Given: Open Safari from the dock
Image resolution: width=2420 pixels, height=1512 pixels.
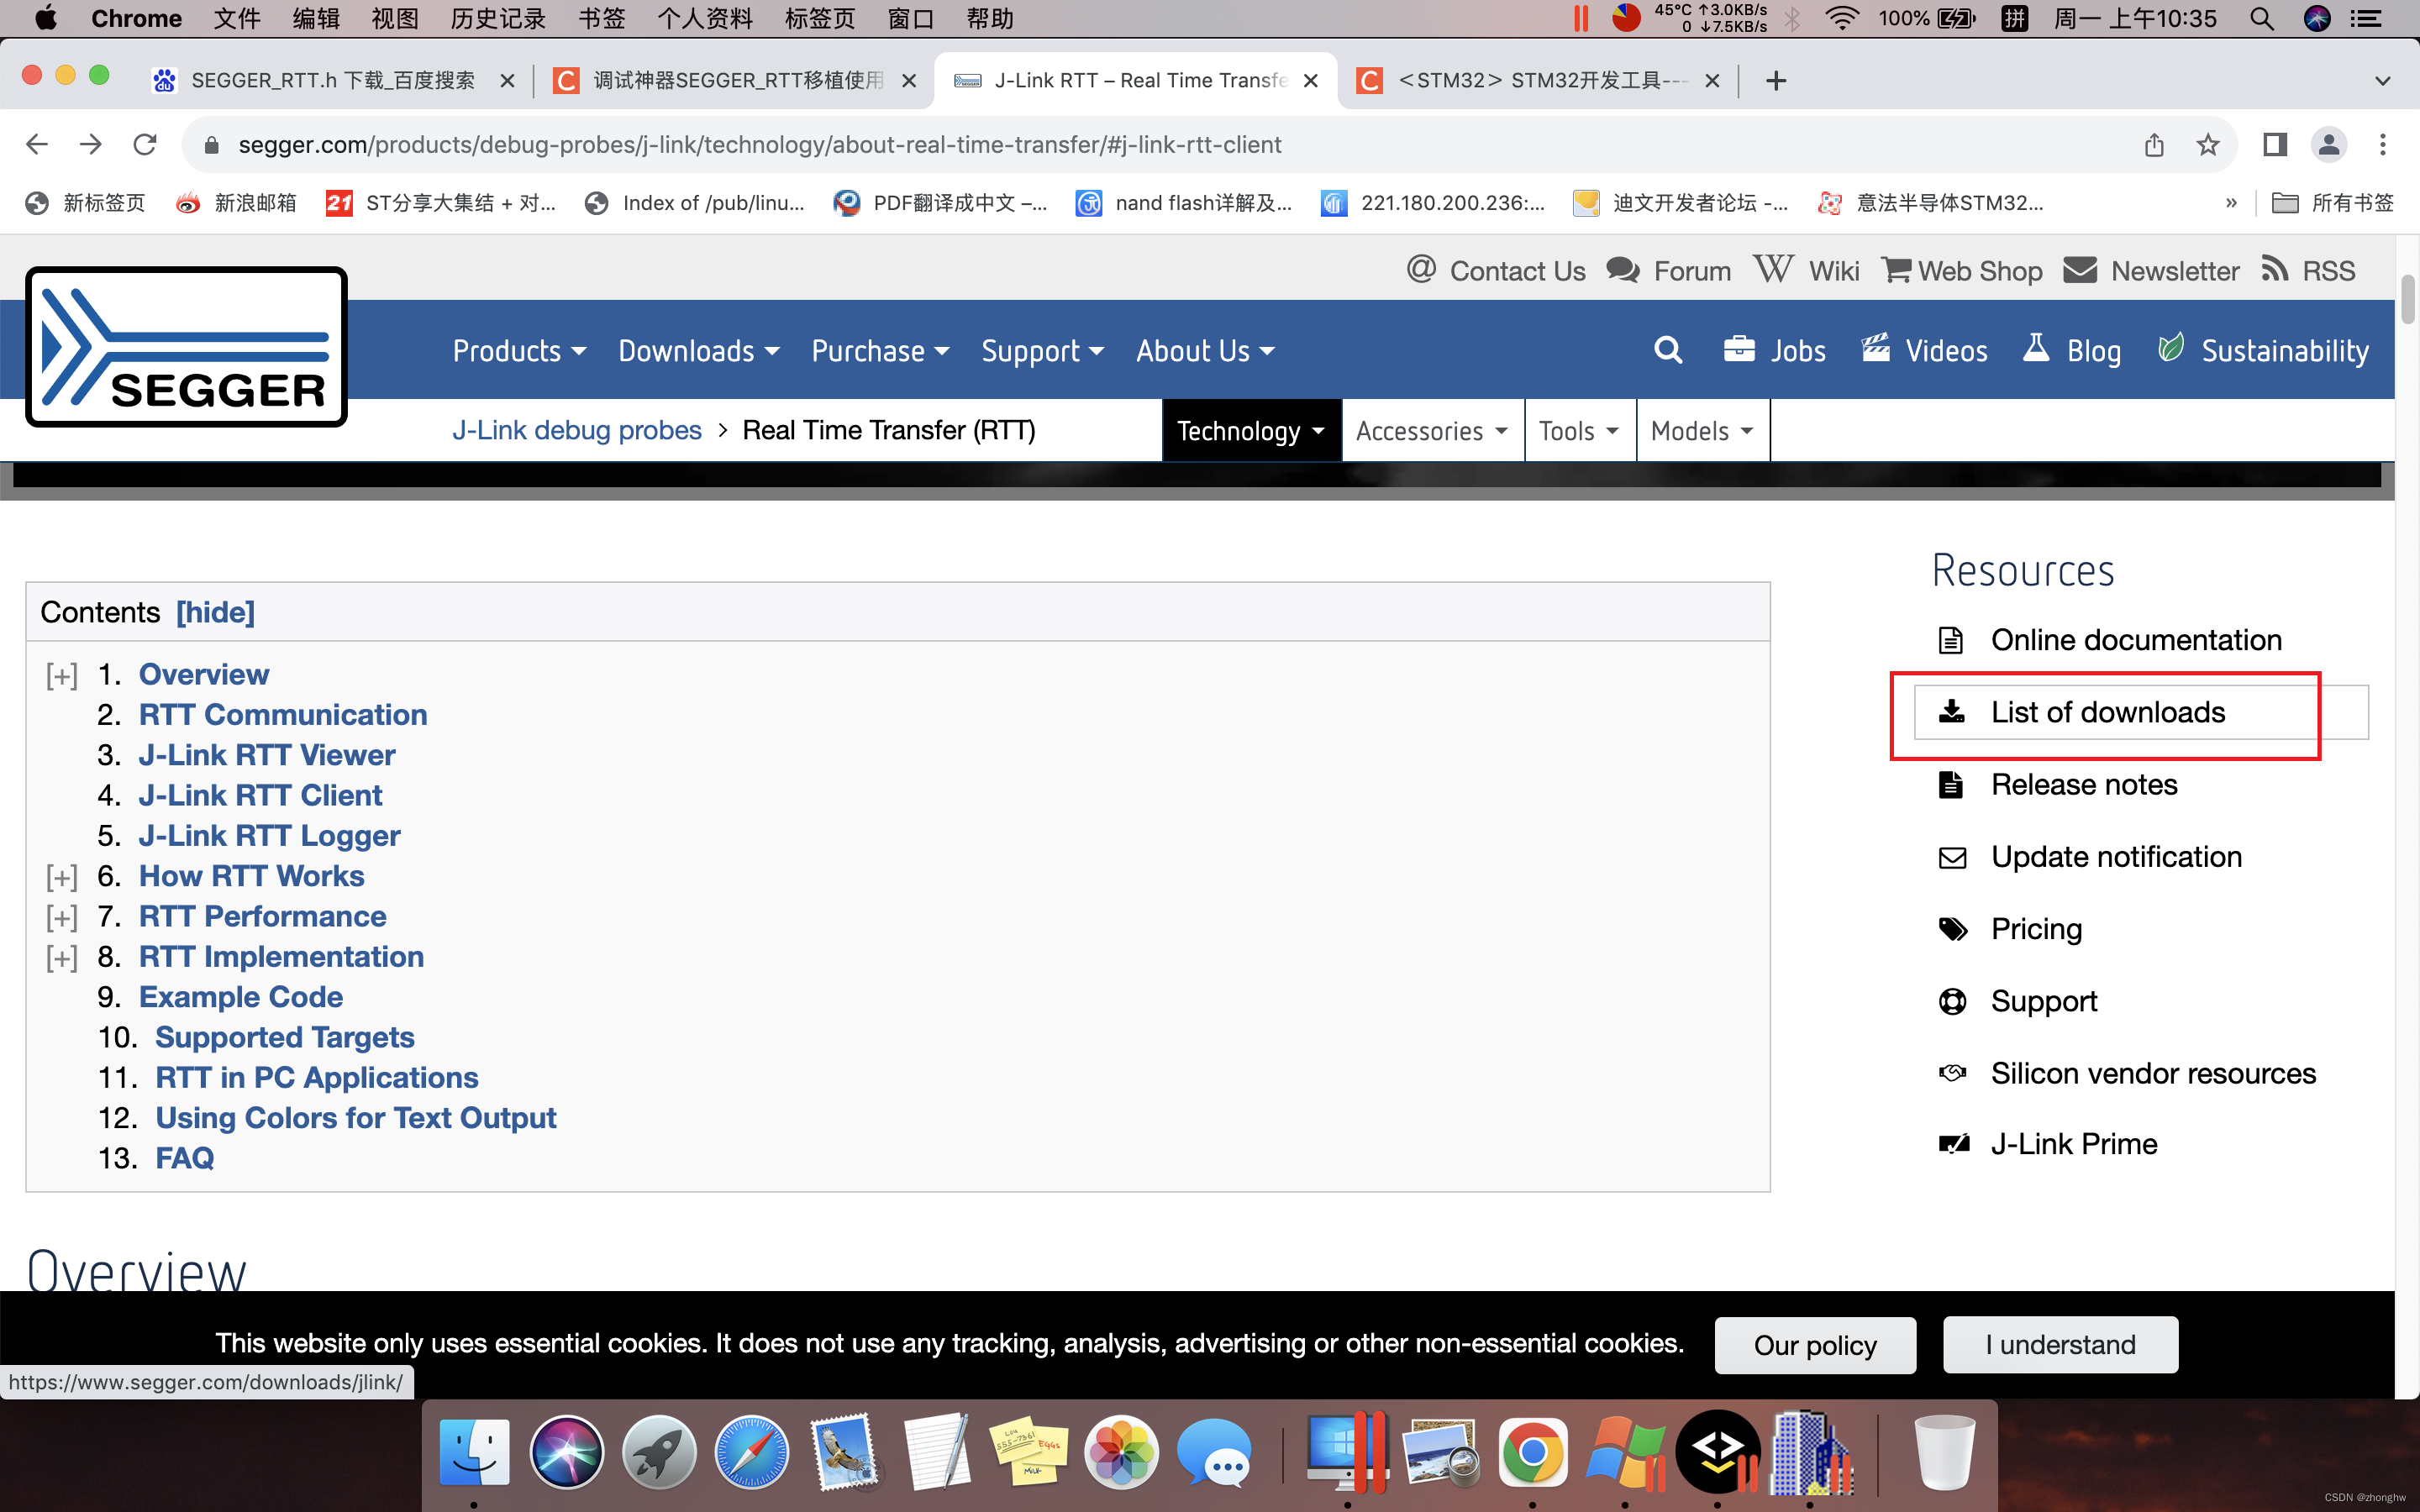Looking at the screenshot, I should coord(751,1451).
